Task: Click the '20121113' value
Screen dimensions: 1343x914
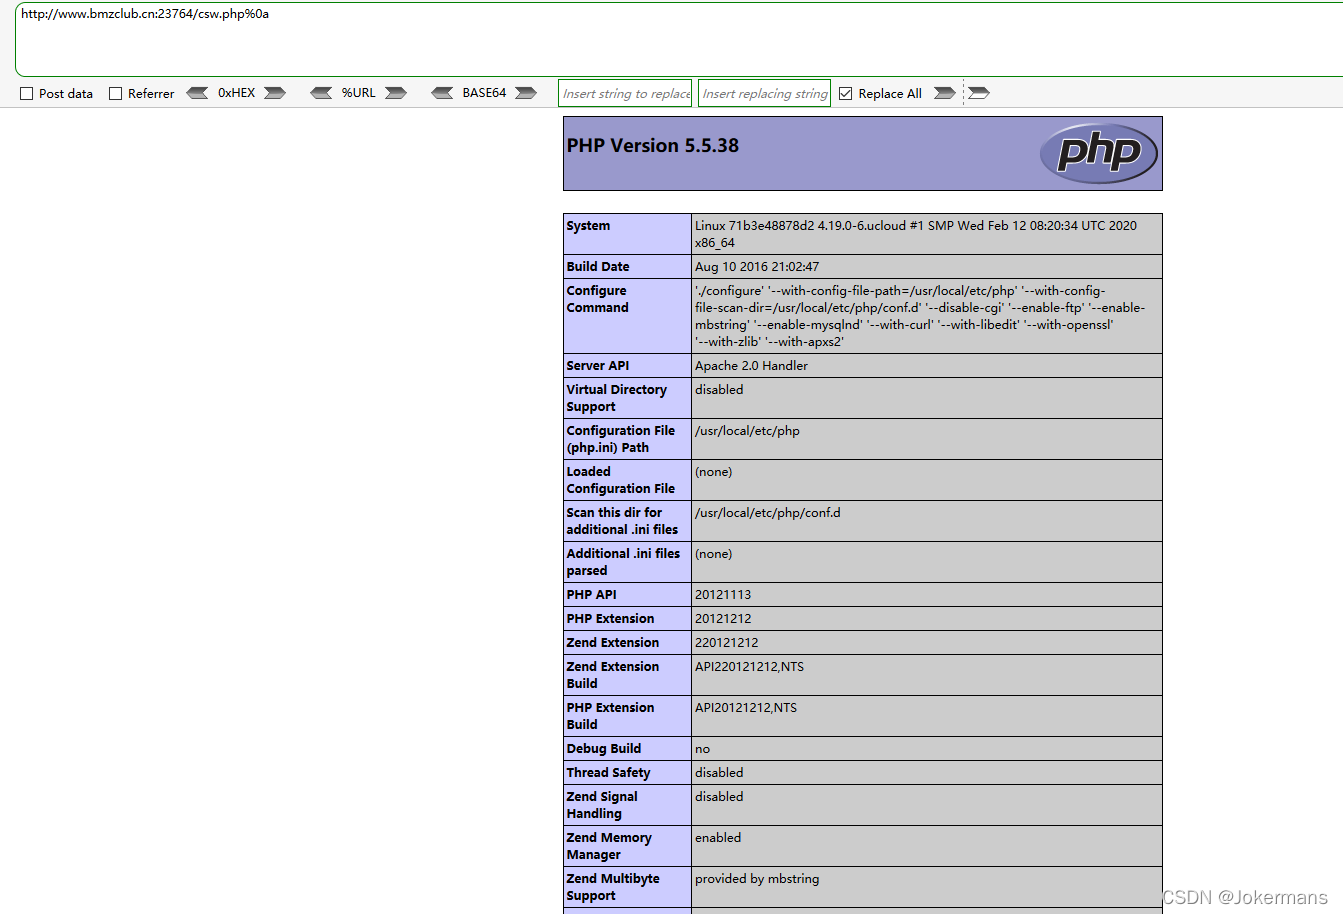Action: (723, 595)
